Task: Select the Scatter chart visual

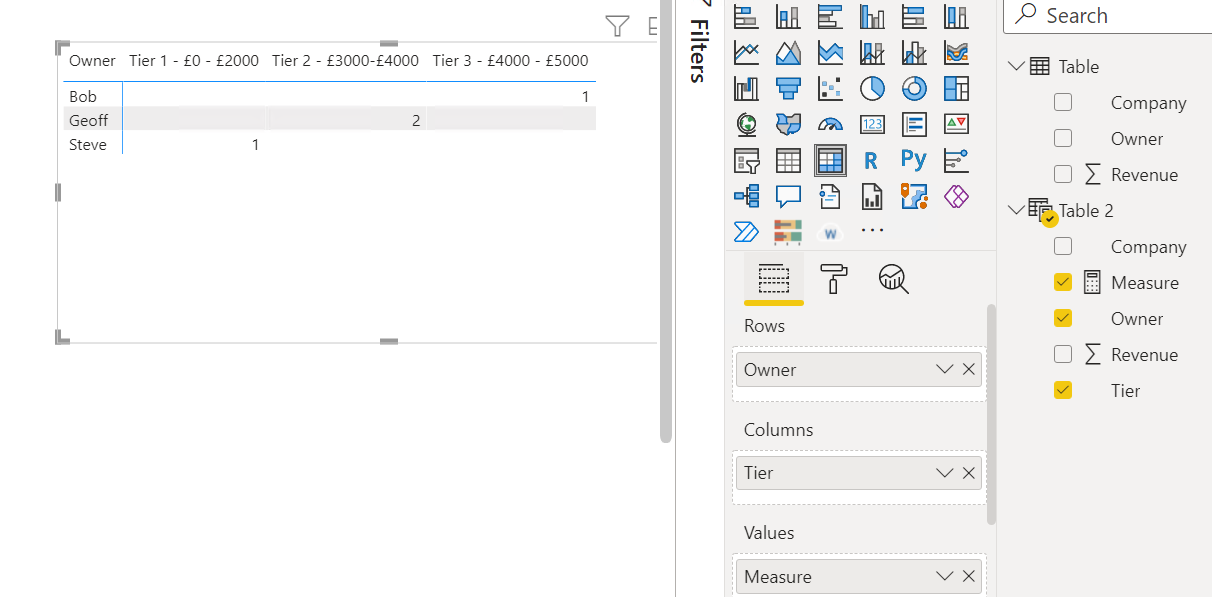Action: [x=830, y=88]
